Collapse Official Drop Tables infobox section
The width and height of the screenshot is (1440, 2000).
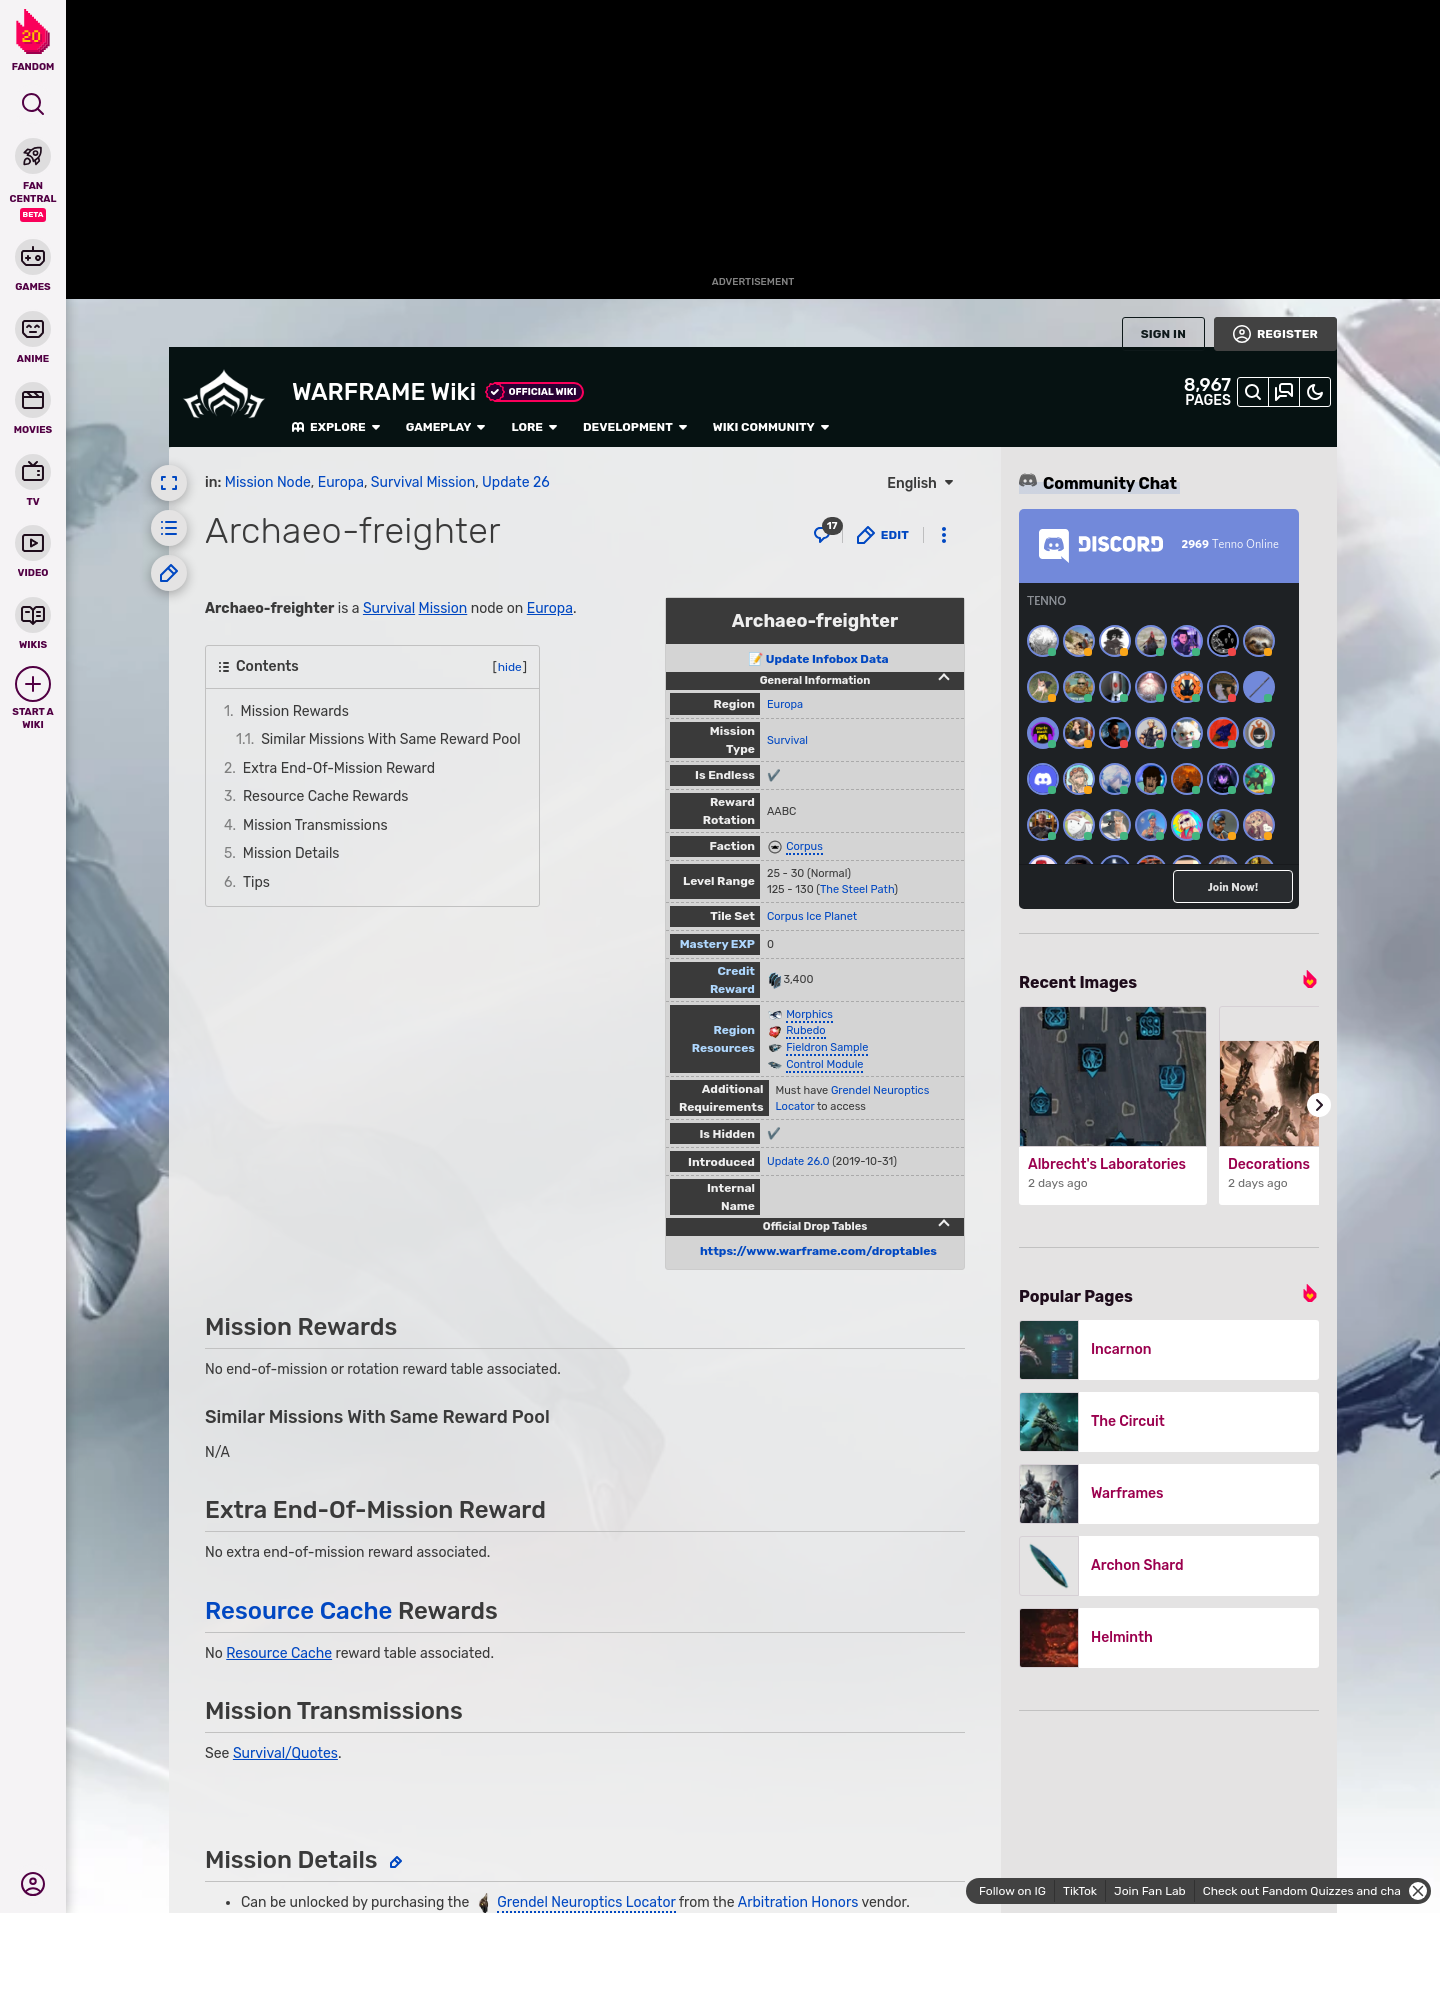(x=944, y=1225)
